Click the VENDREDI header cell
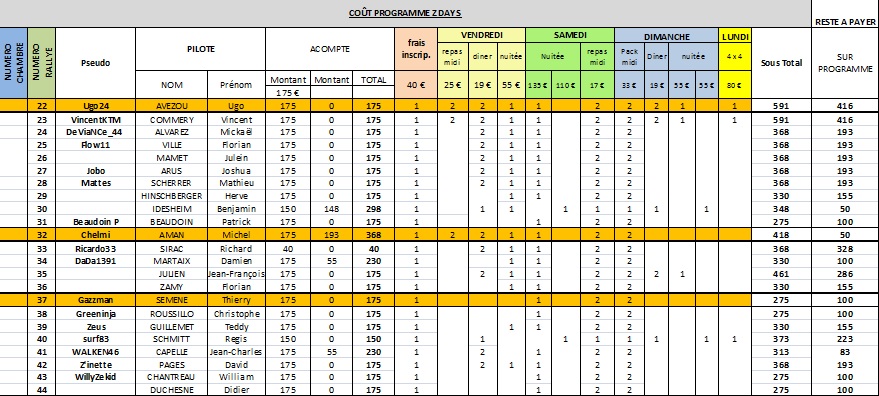This screenshot has height=396, width=879. pos(482,35)
